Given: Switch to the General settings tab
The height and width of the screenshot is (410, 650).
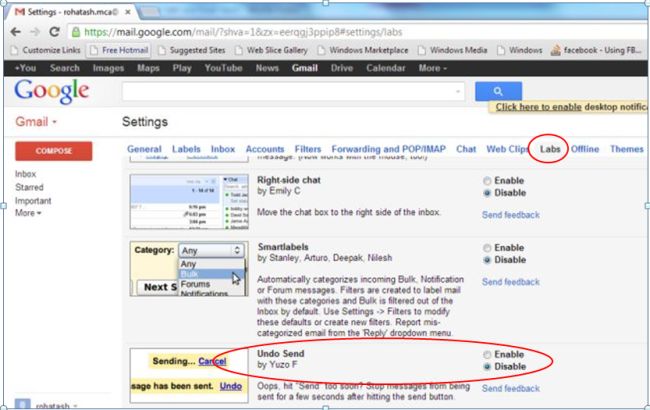Looking at the screenshot, I should click(144, 149).
